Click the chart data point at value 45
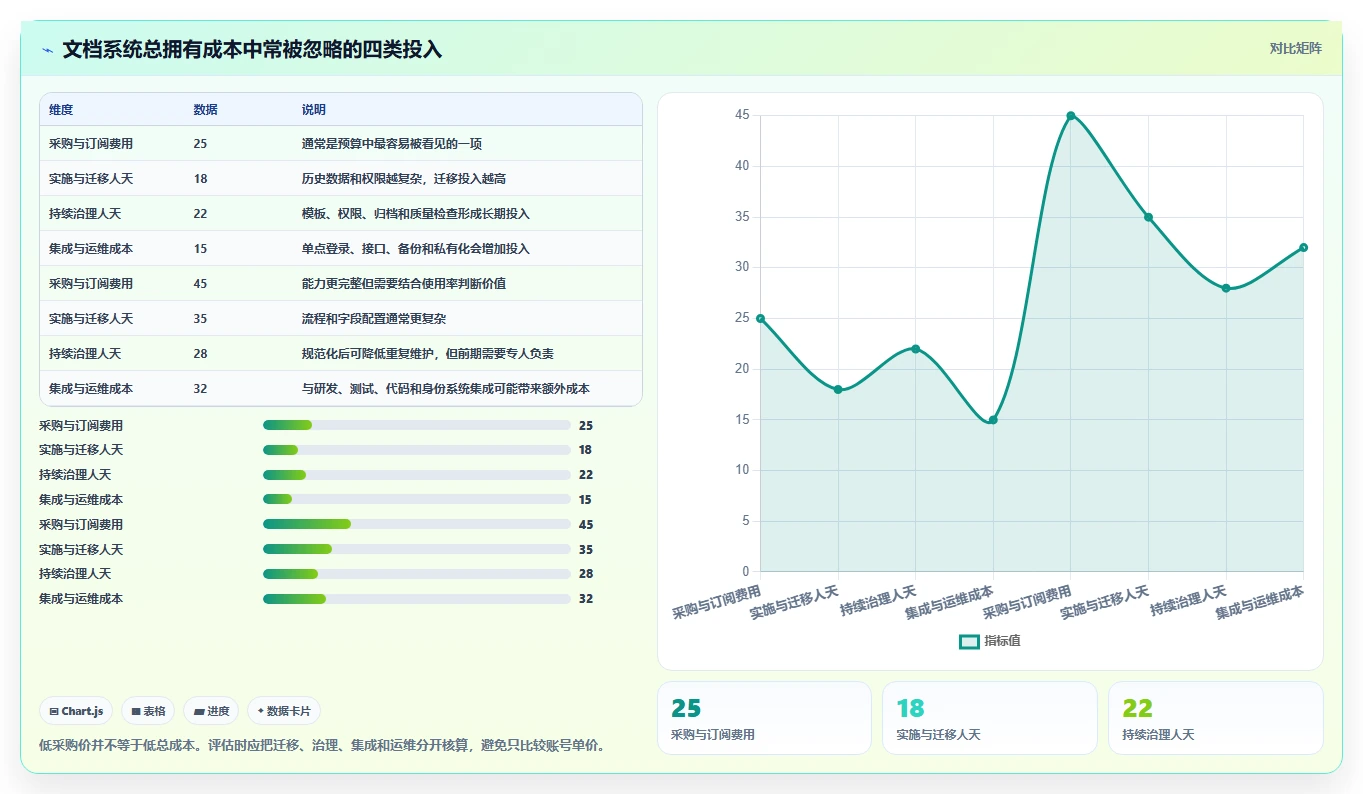The width and height of the screenshot is (1363, 794). (1071, 116)
